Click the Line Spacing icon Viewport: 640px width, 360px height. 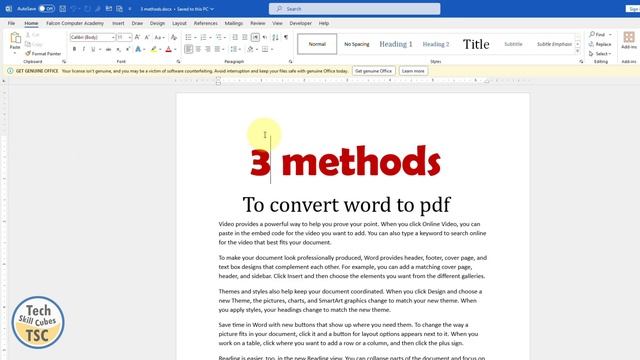(233, 49)
